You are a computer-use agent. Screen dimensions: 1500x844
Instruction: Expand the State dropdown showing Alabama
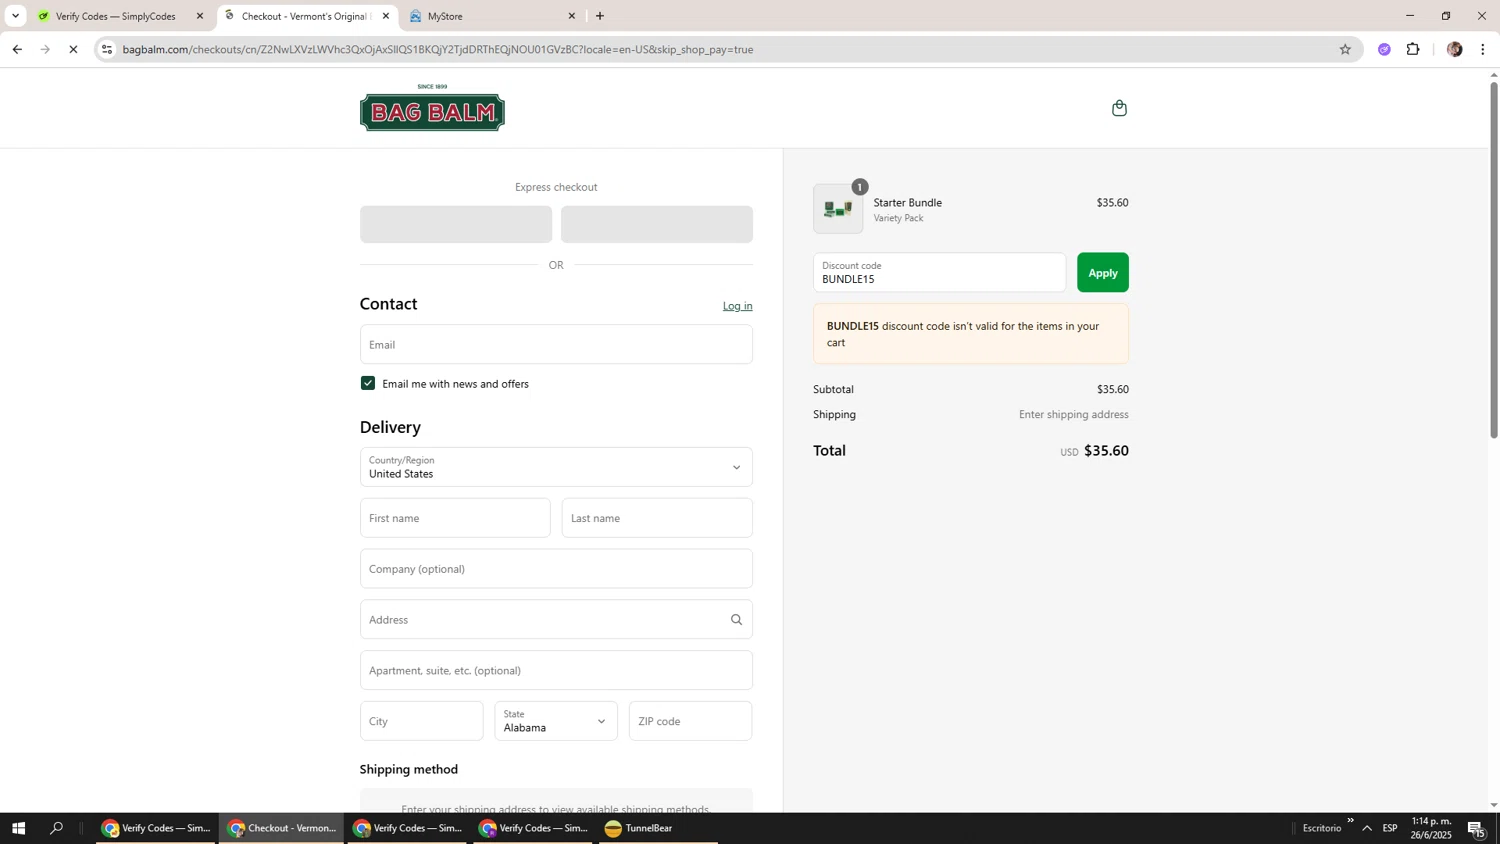pos(556,721)
